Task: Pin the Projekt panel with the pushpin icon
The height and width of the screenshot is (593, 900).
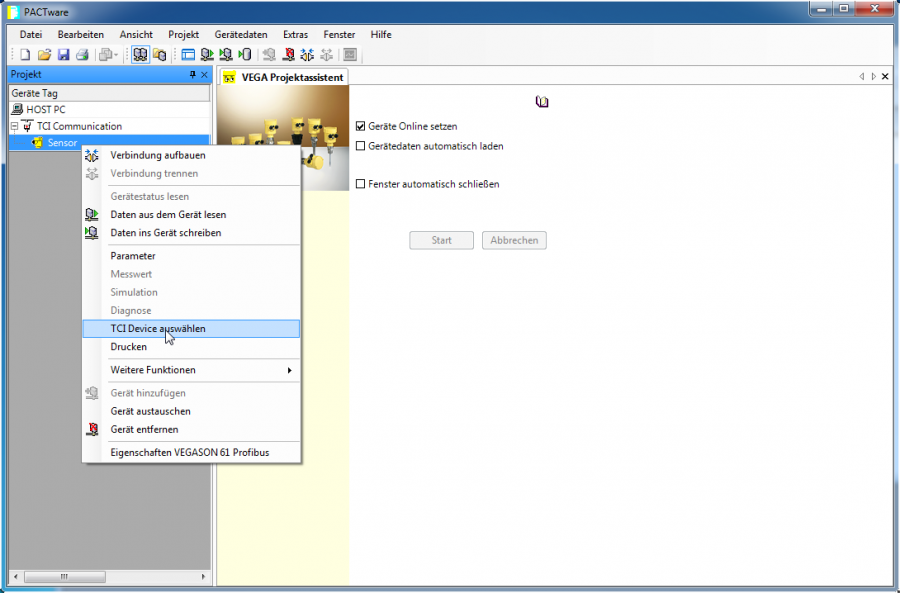Action: coord(192,75)
